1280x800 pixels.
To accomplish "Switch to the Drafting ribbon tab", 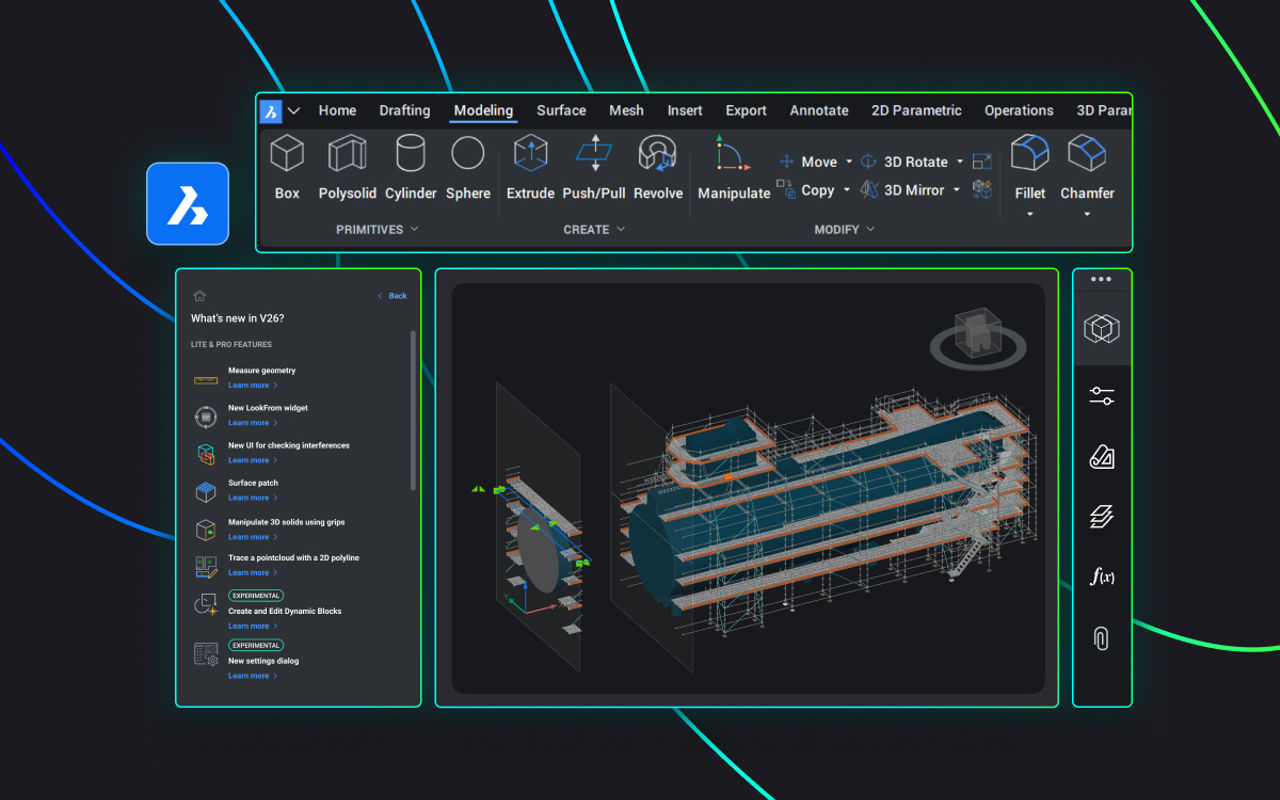I will pos(404,111).
